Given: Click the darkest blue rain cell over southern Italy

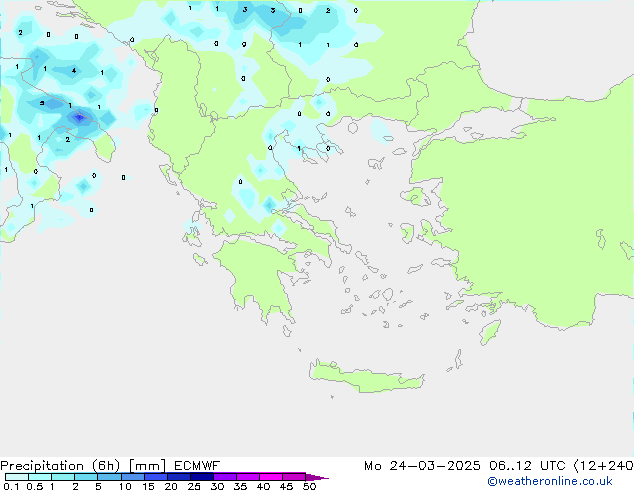Looking at the screenshot, I should 80,118.
